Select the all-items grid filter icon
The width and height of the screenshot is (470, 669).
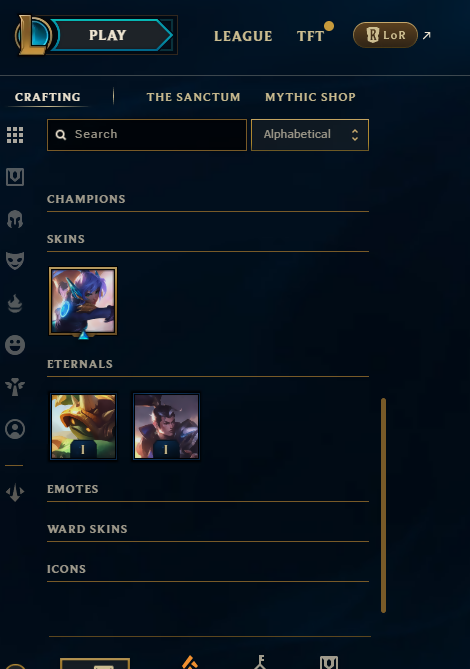tap(15, 135)
